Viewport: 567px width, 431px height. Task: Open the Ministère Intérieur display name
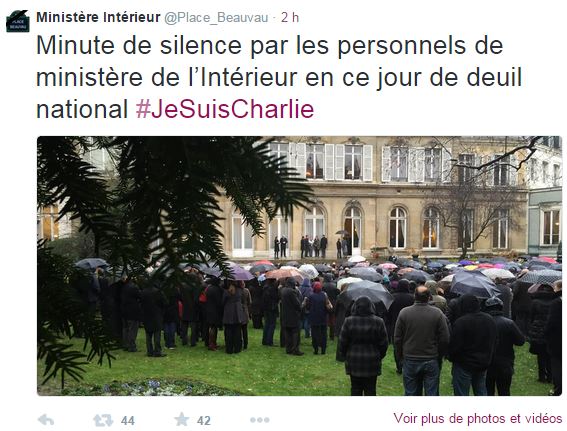pyautogui.click(x=98, y=17)
